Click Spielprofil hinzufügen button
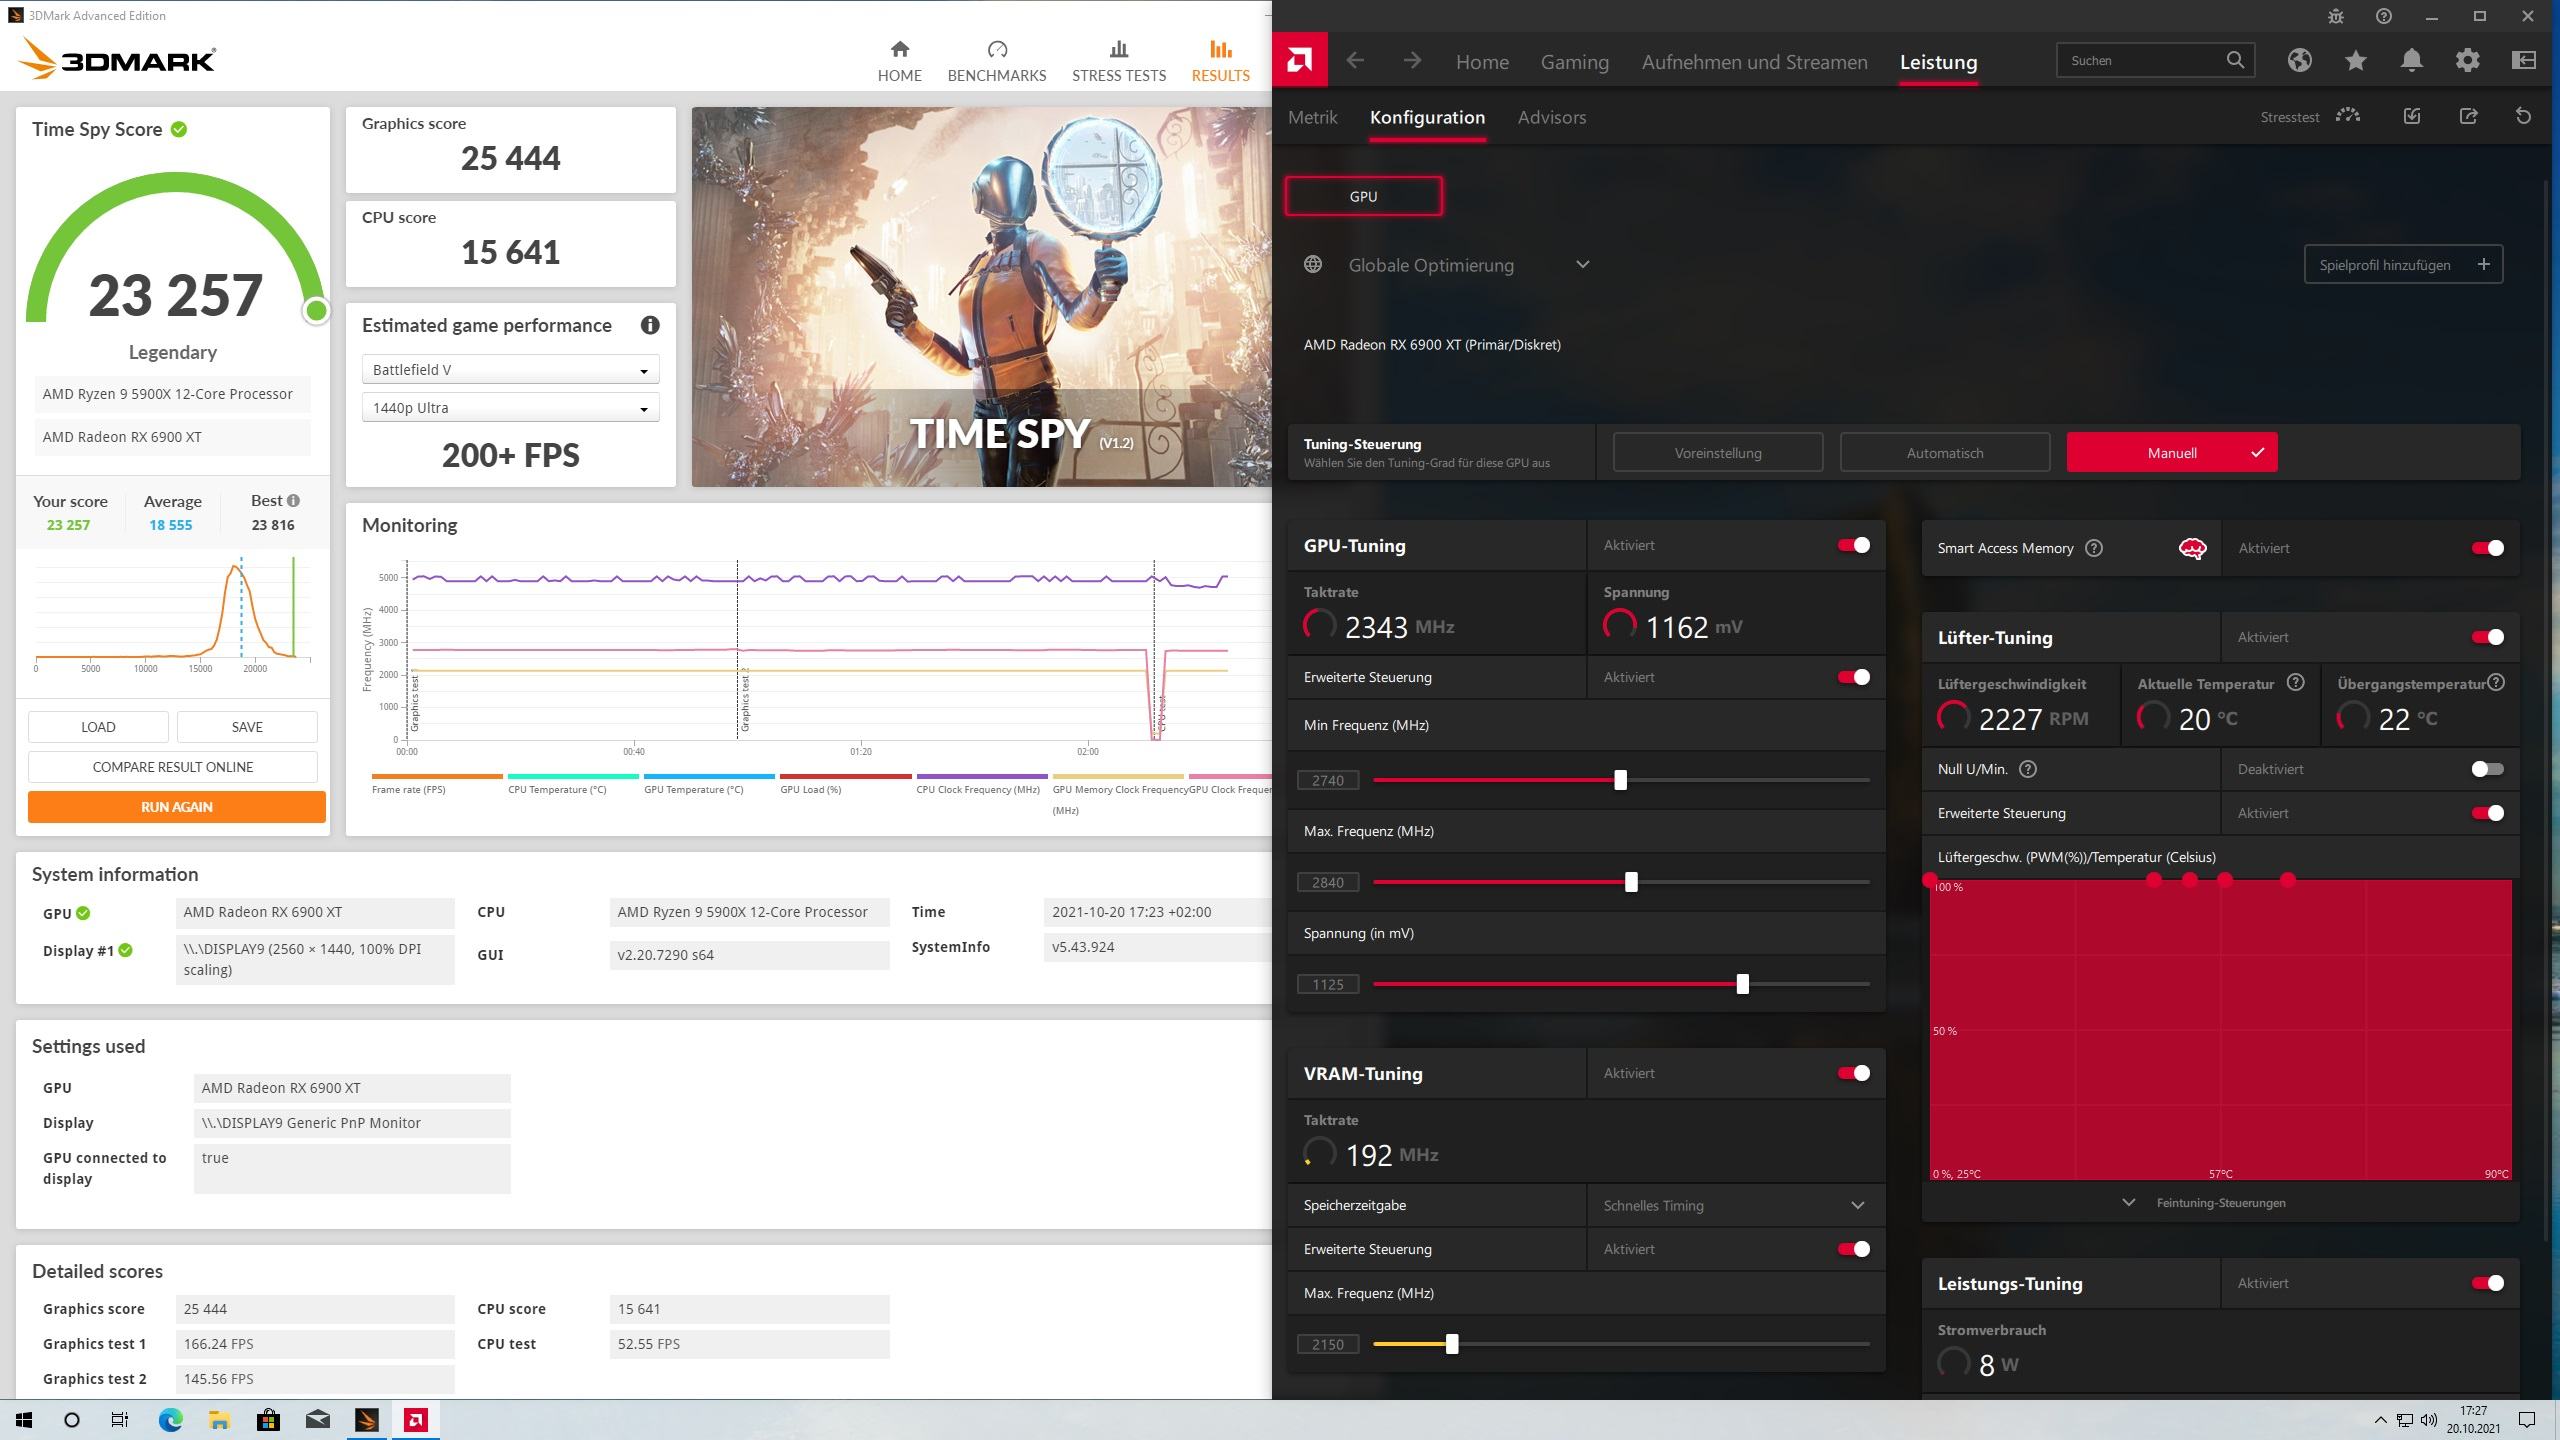 coord(2403,265)
